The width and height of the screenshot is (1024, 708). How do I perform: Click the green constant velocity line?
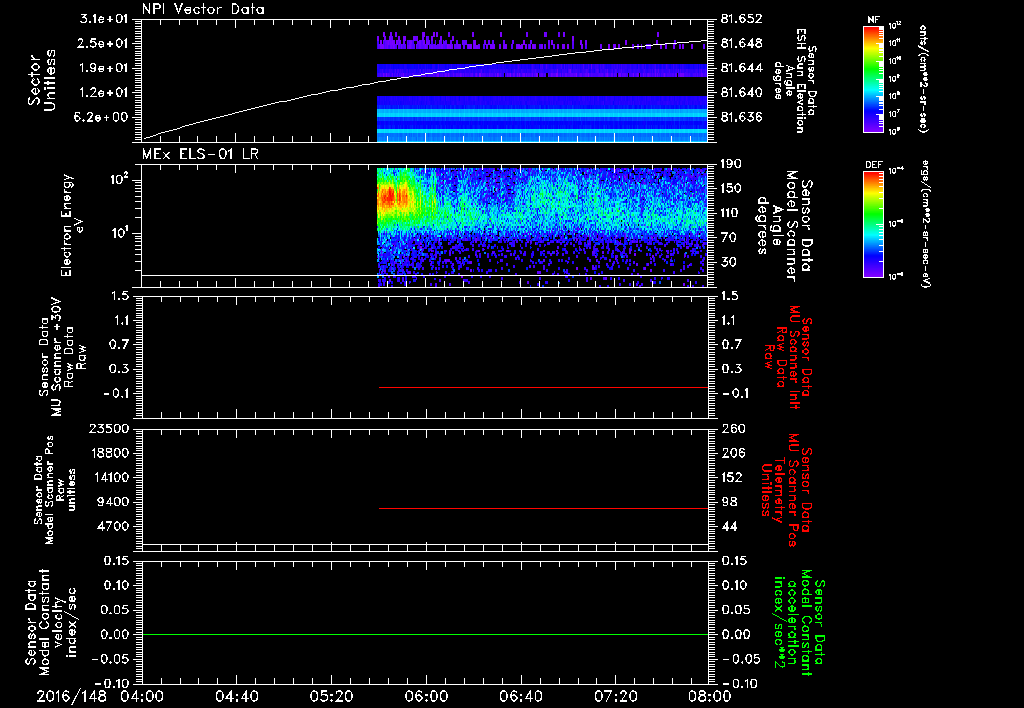click(425, 634)
